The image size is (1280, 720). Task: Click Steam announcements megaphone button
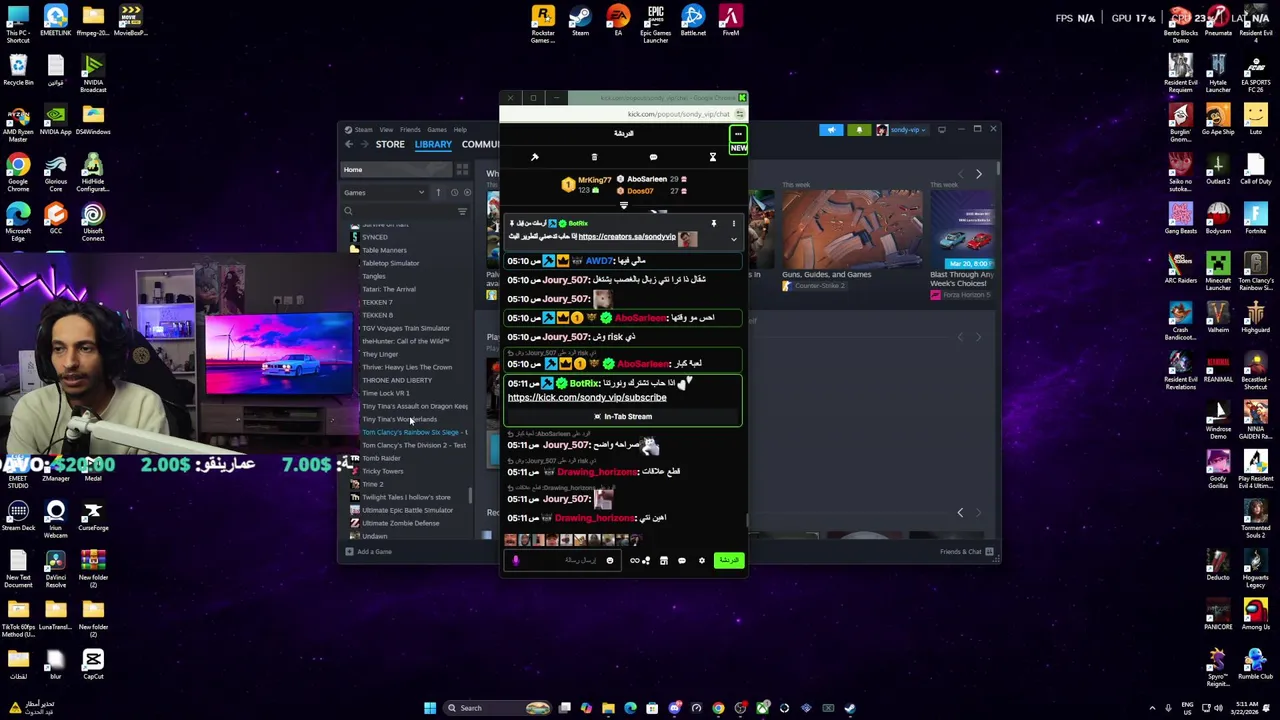[831, 130]
